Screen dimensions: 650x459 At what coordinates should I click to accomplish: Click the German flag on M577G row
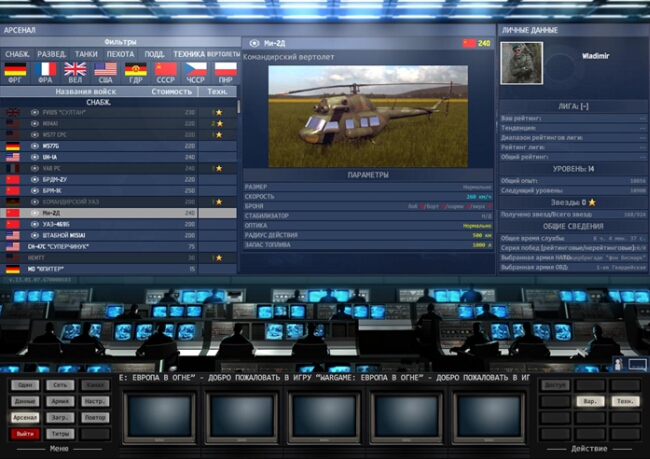point(12,146)
